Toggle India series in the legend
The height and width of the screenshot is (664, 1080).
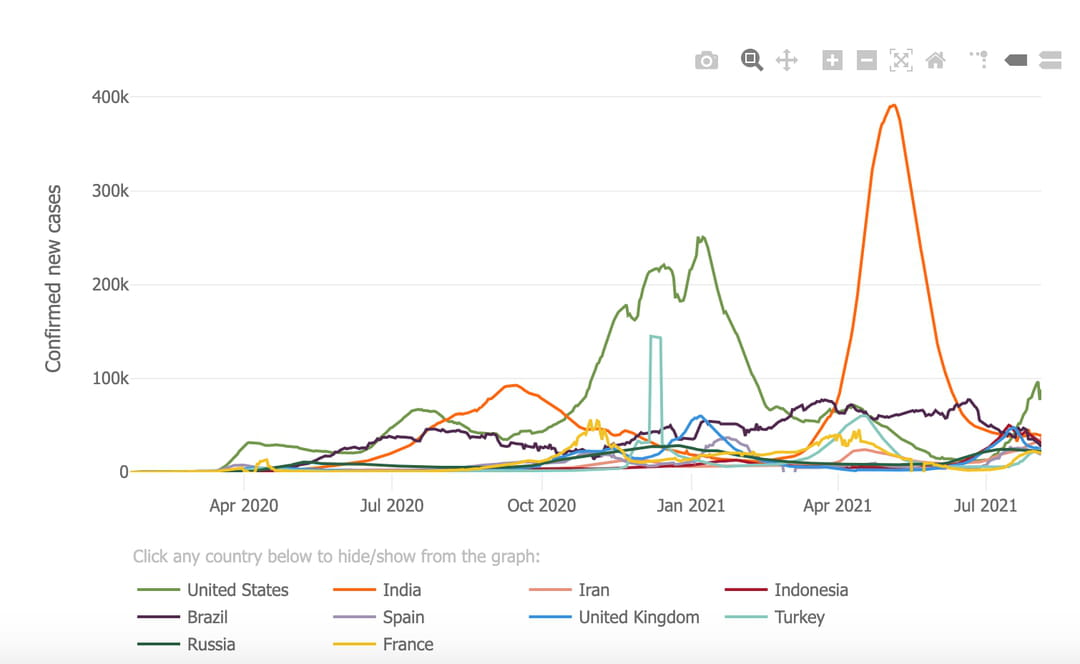point(402,590)
